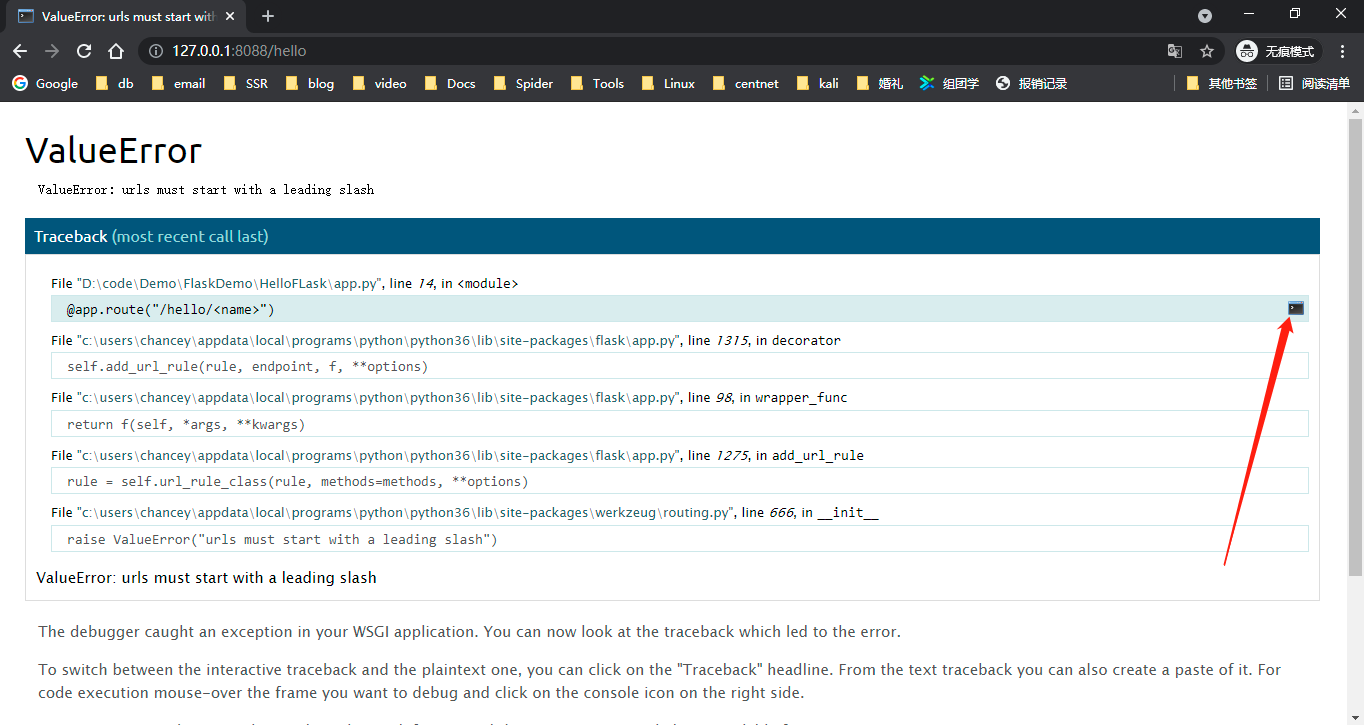
Task: Open the kali bookmark folder
Action: point(818,83)
